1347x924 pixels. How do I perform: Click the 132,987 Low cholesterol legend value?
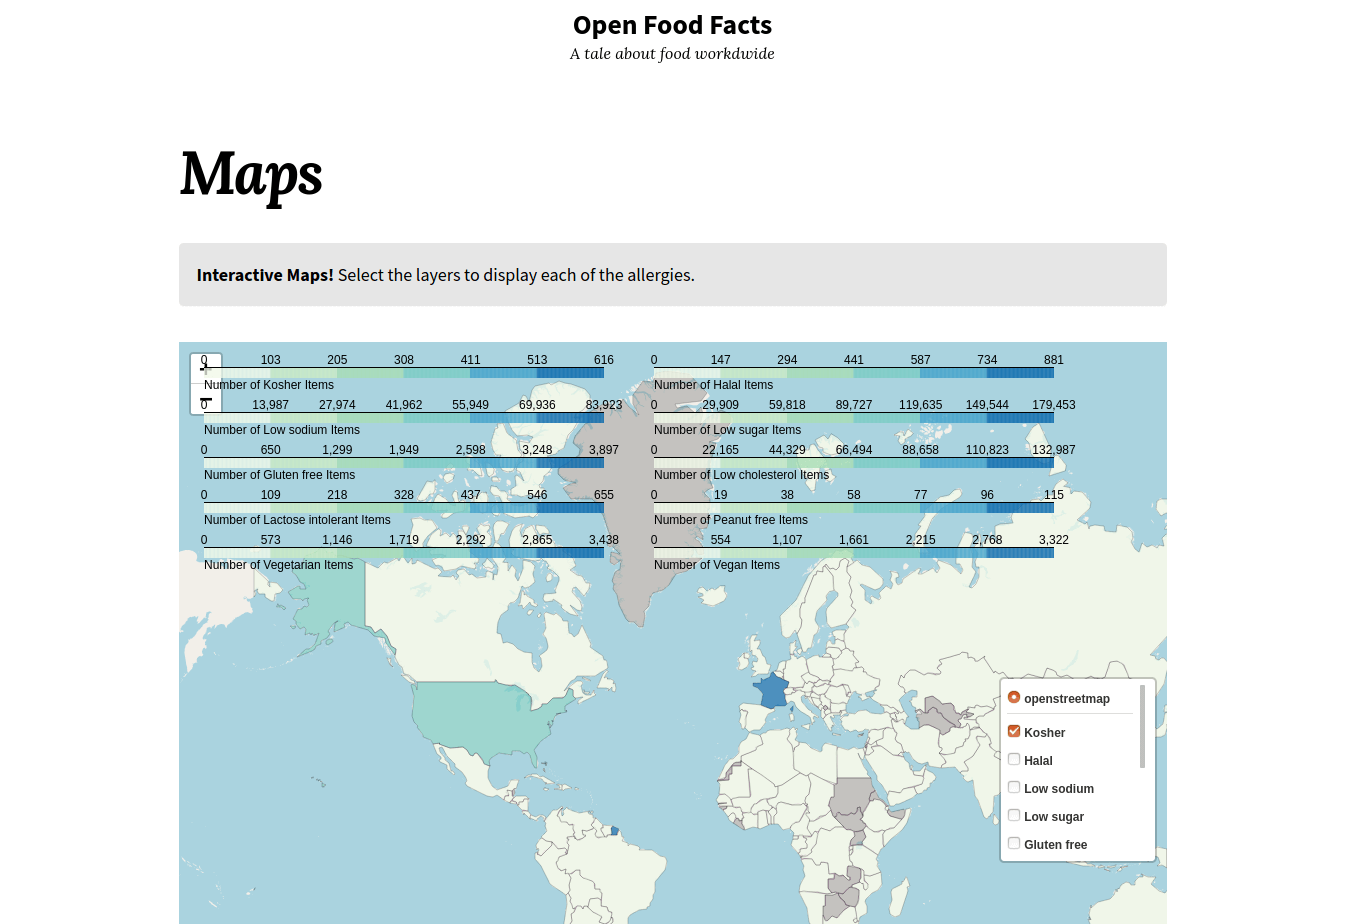click(x=1054, y=450)
